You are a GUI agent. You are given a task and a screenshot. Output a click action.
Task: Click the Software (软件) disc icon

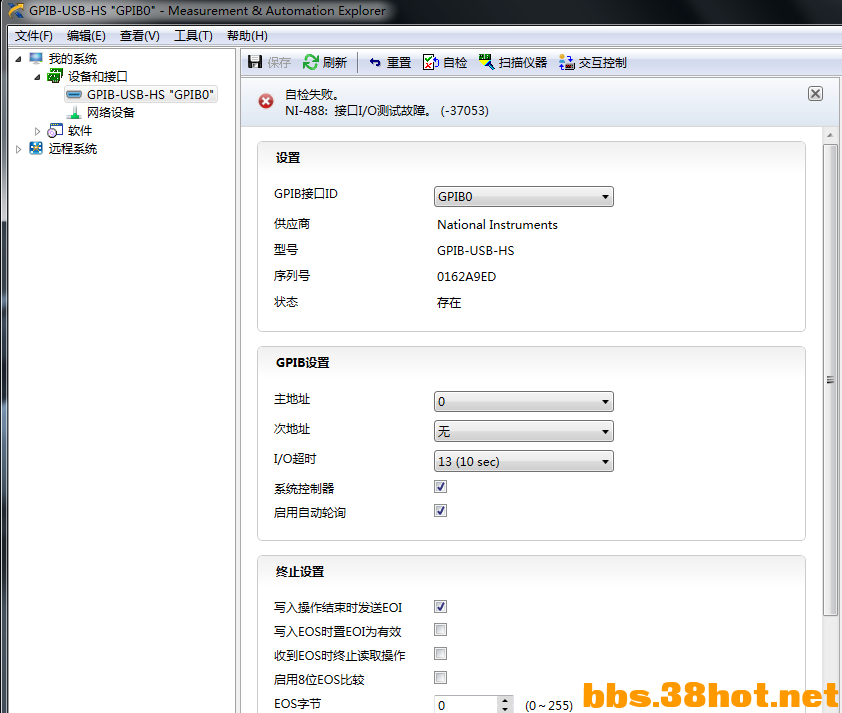[x=55, y=130]
